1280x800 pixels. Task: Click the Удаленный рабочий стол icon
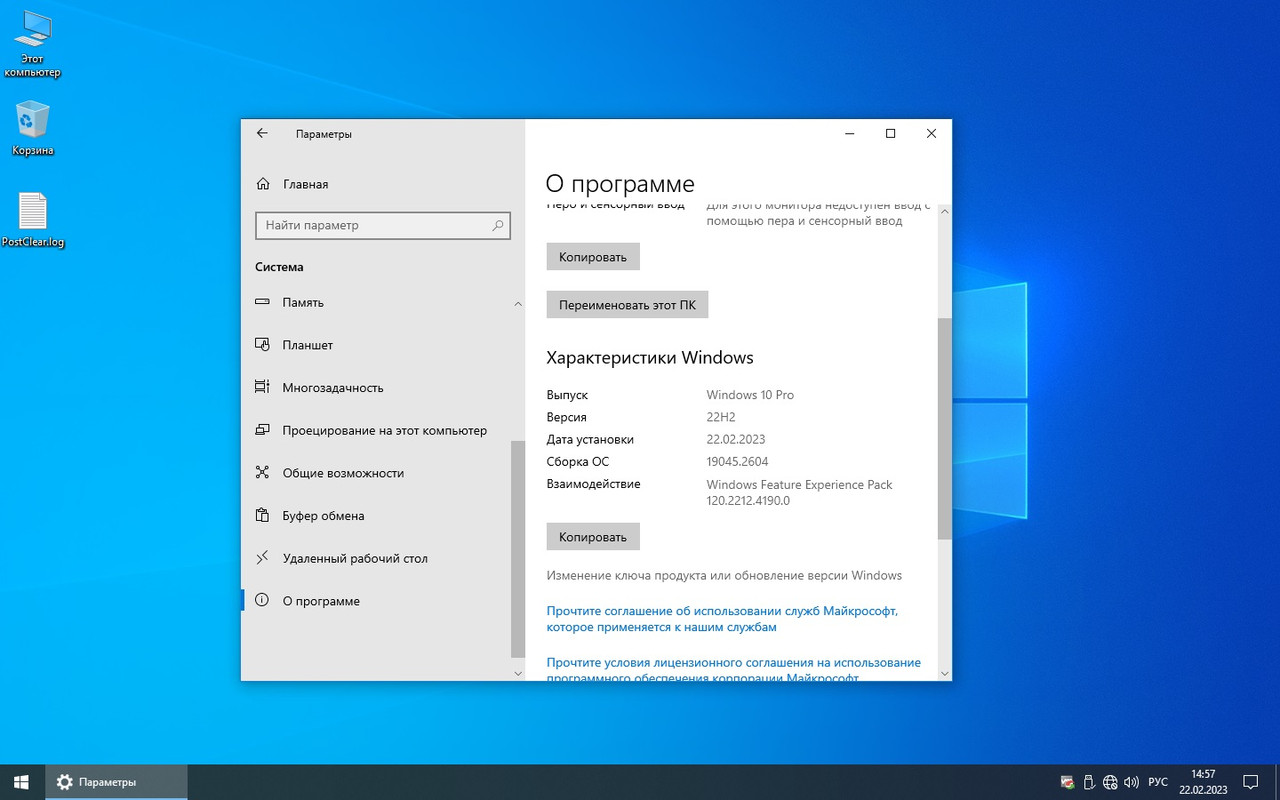(x=262, y=558)
